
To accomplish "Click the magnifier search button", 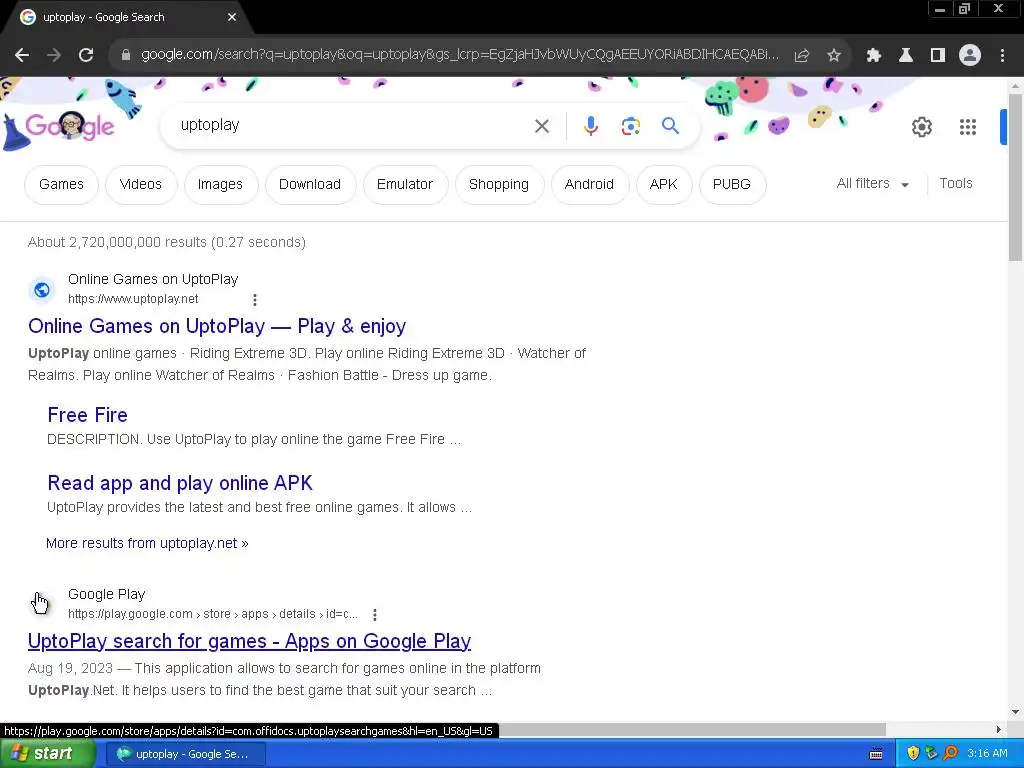I will coord(671,126).
